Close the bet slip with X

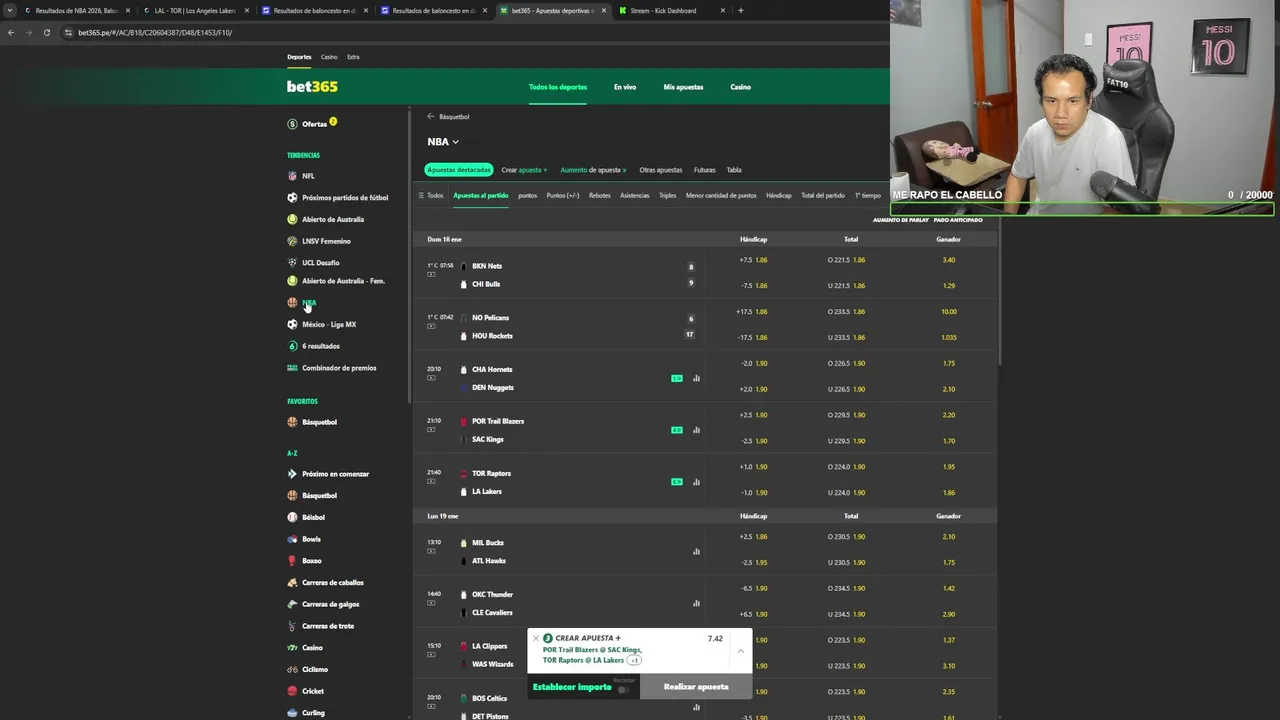pos(535,638)
